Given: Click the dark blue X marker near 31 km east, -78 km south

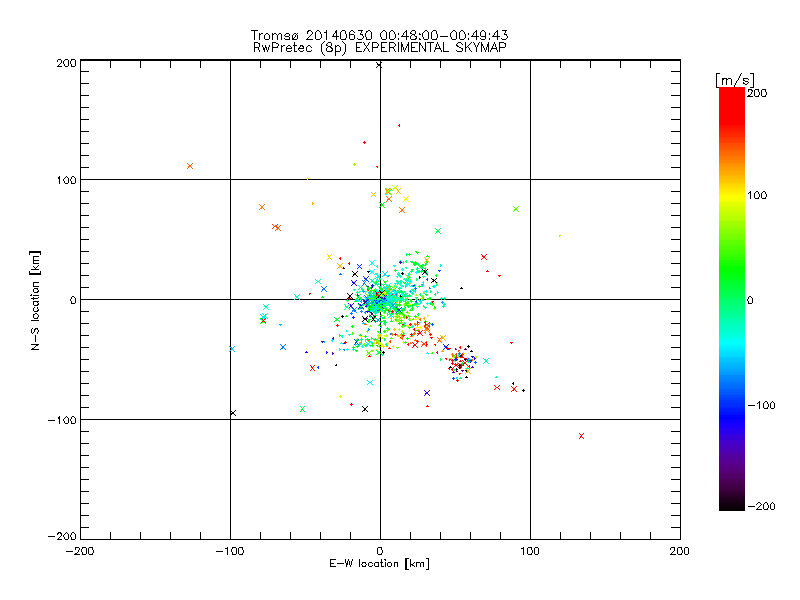Looking at the screenshot, I should pyautogui.click(x=427, y=393).
